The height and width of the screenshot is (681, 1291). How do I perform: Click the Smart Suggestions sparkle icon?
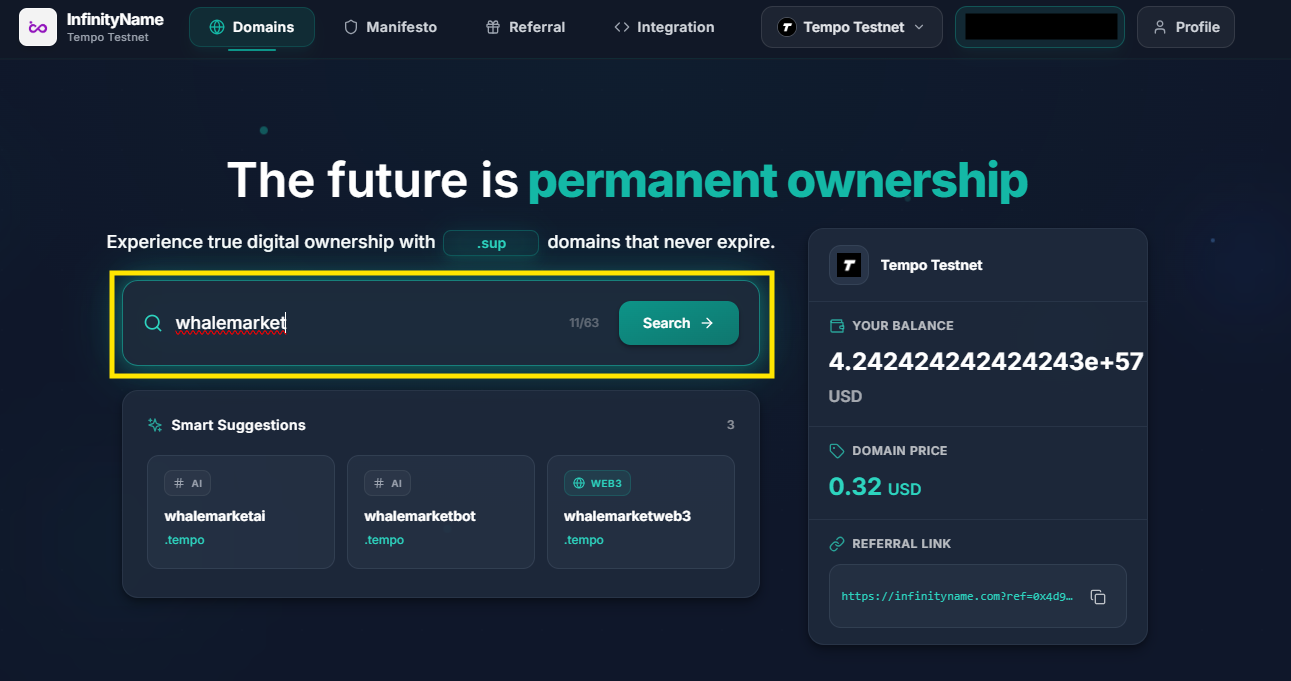click(155, 425)
